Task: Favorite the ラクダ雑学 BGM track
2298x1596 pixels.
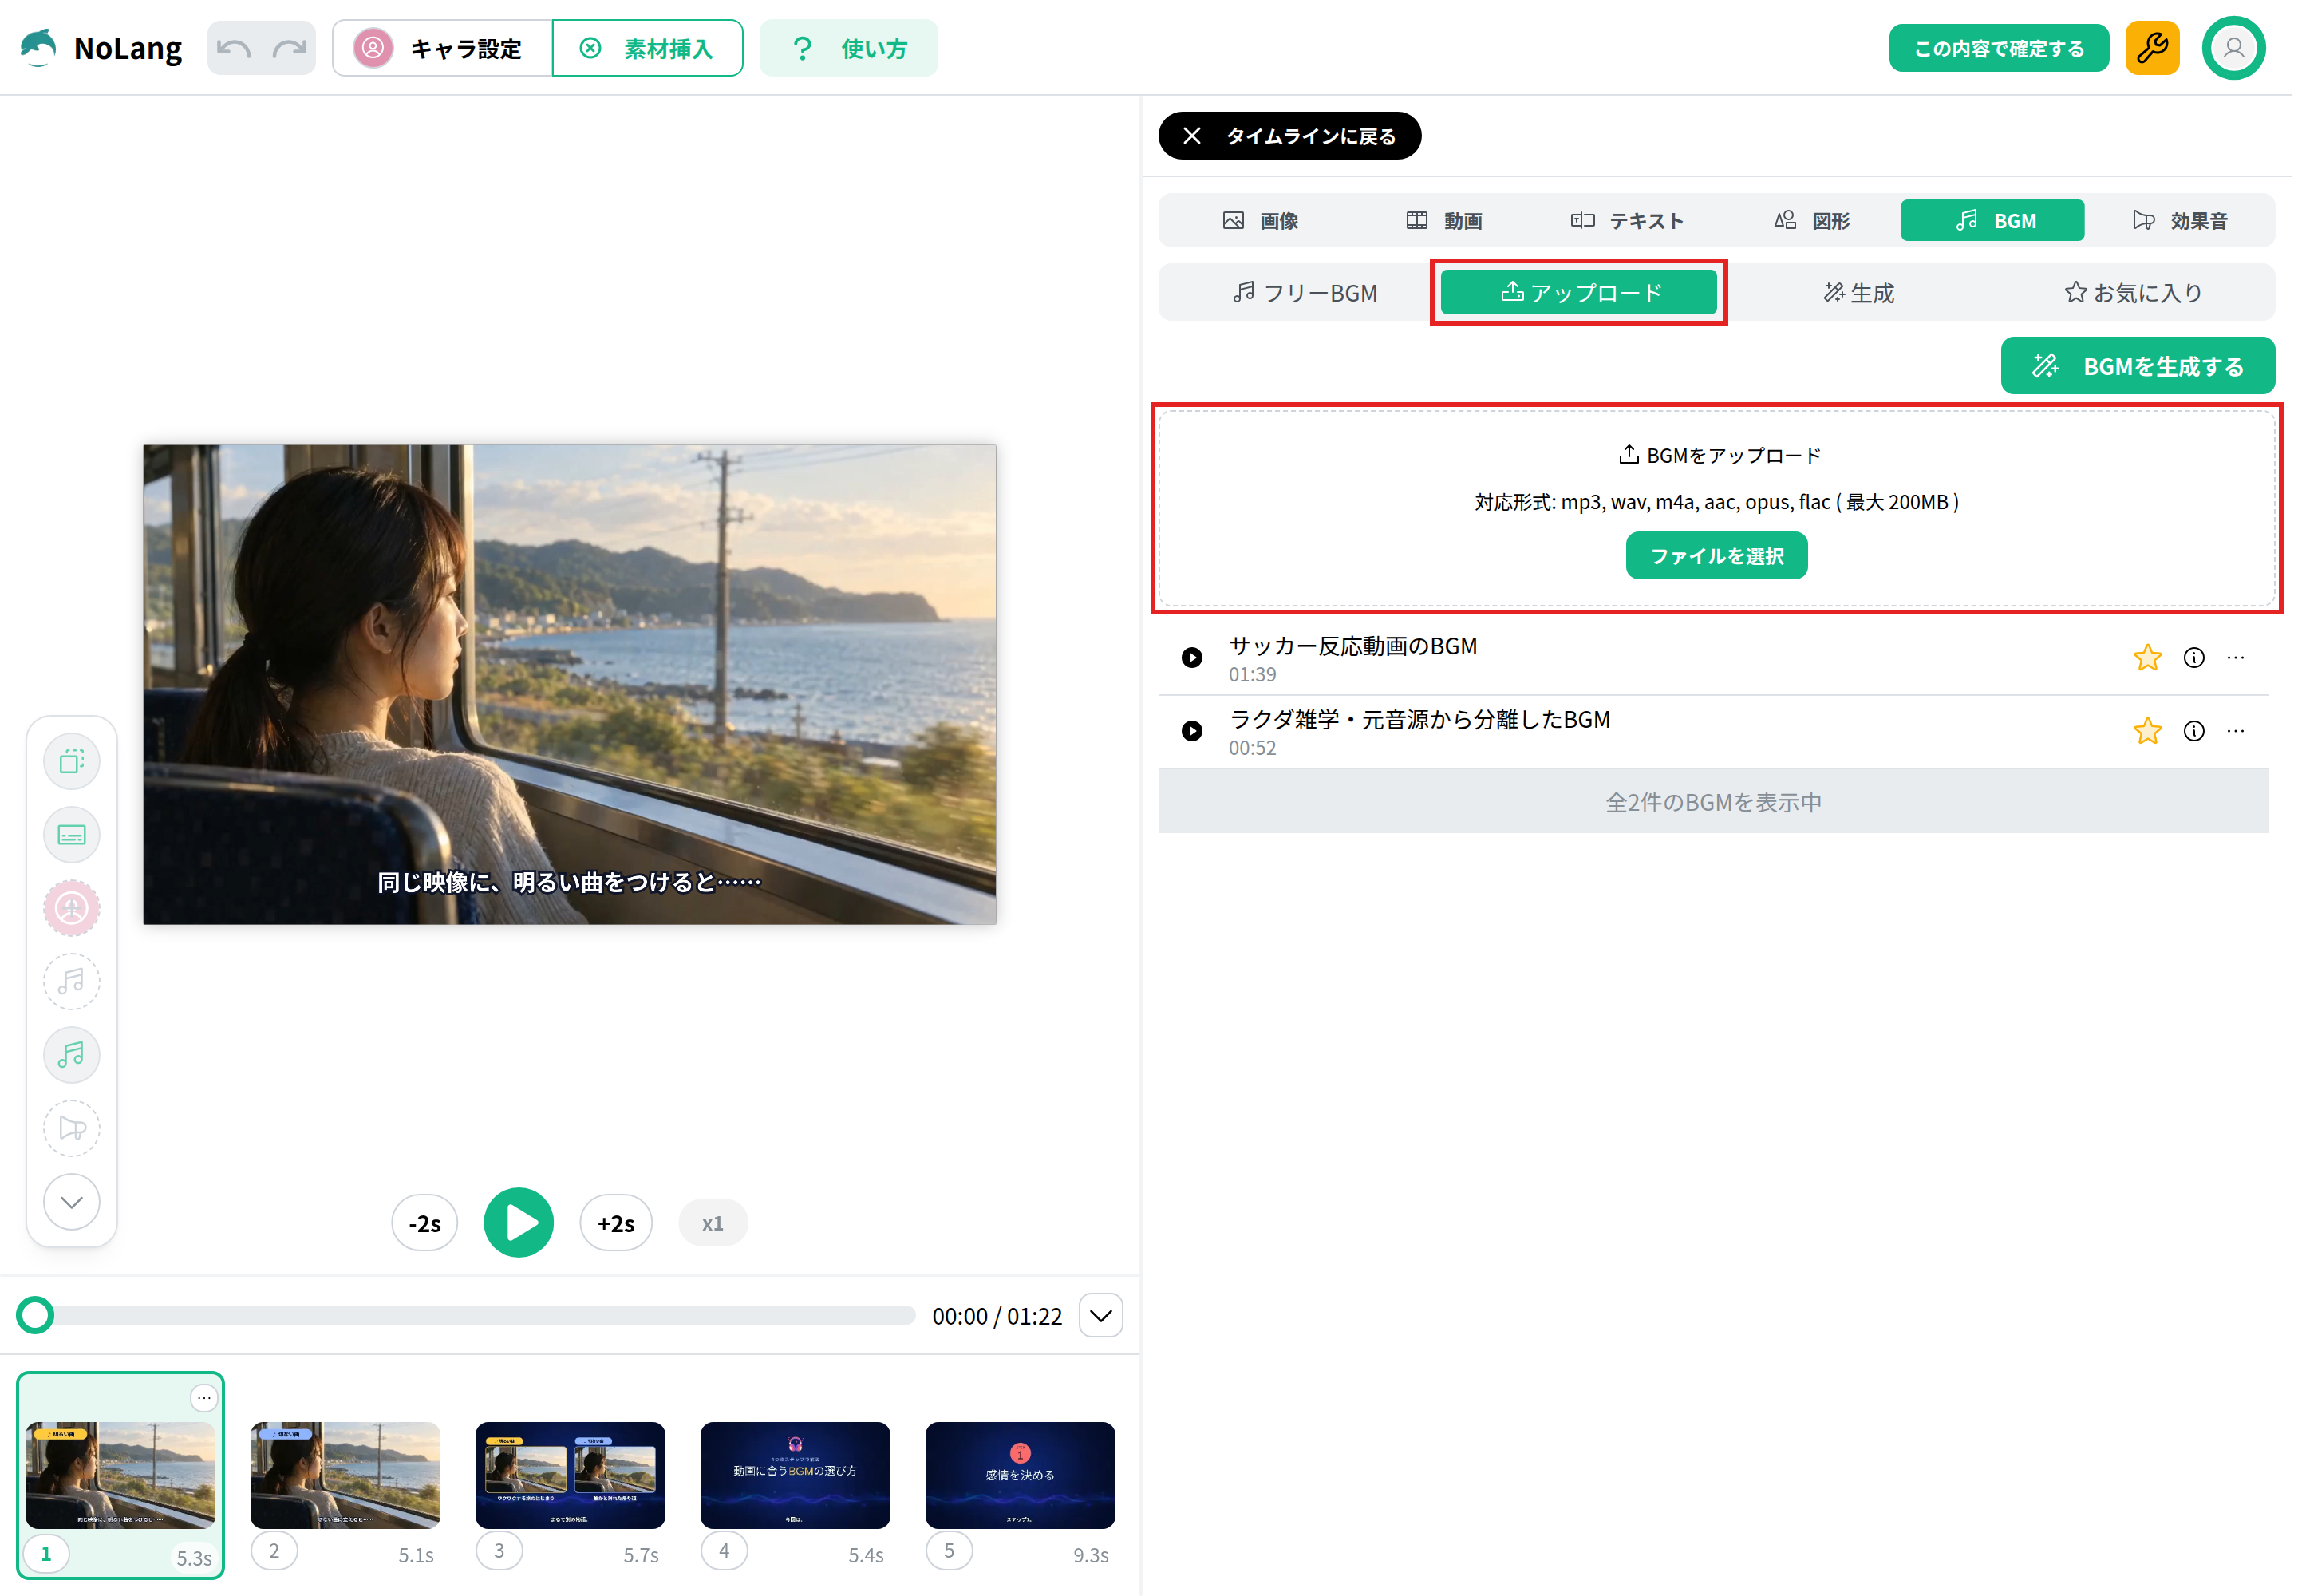Action: pyautogui.click(x=2147, y=731)
